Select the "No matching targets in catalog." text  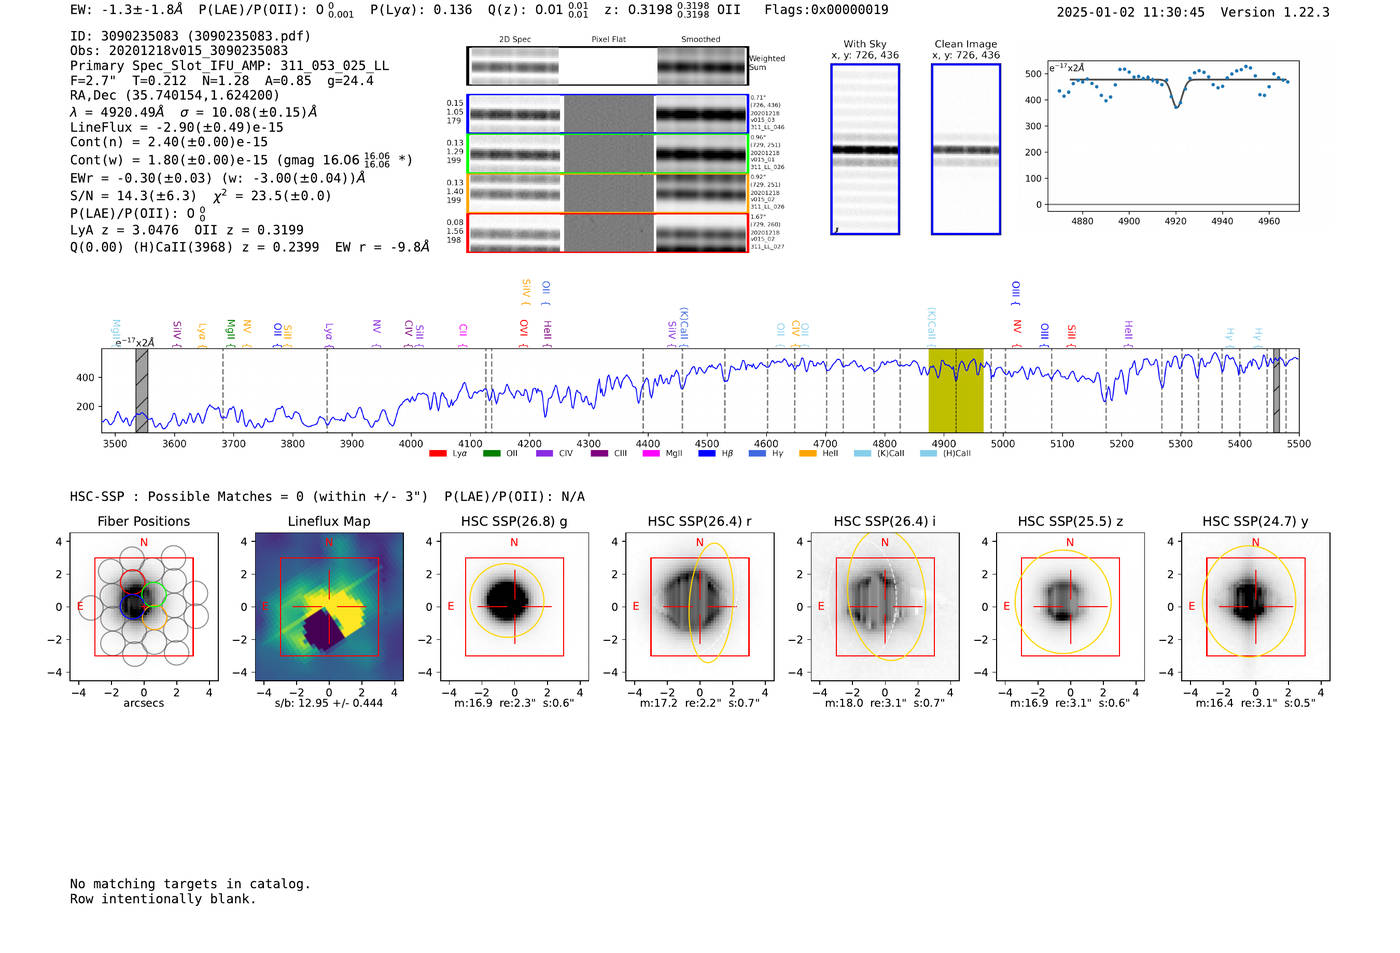point(190,884)
